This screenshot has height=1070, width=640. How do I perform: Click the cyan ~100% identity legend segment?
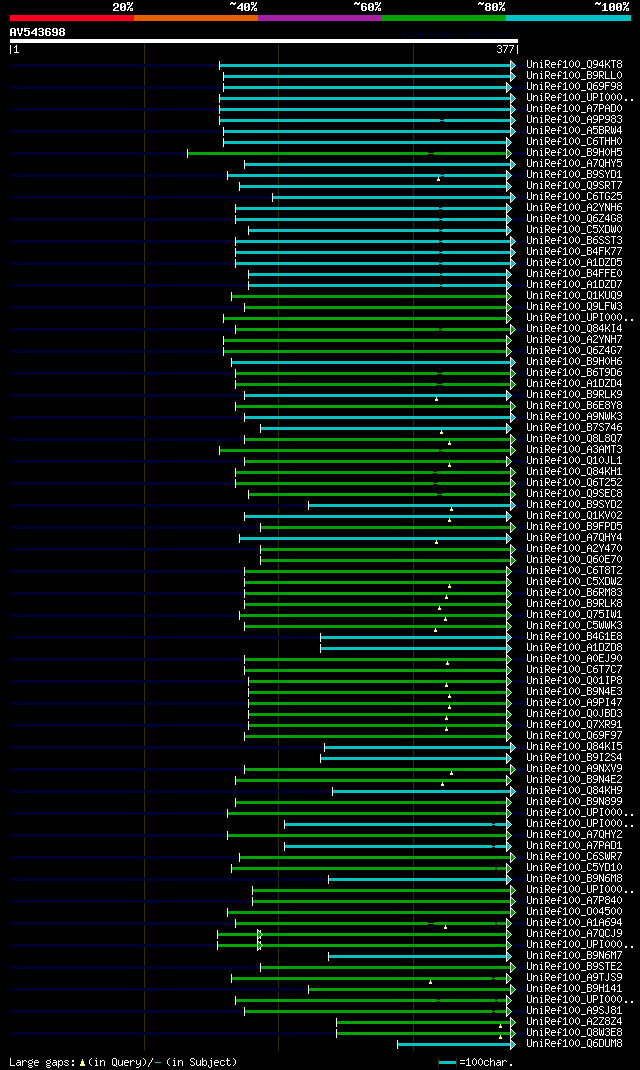(x=568, y=18)
